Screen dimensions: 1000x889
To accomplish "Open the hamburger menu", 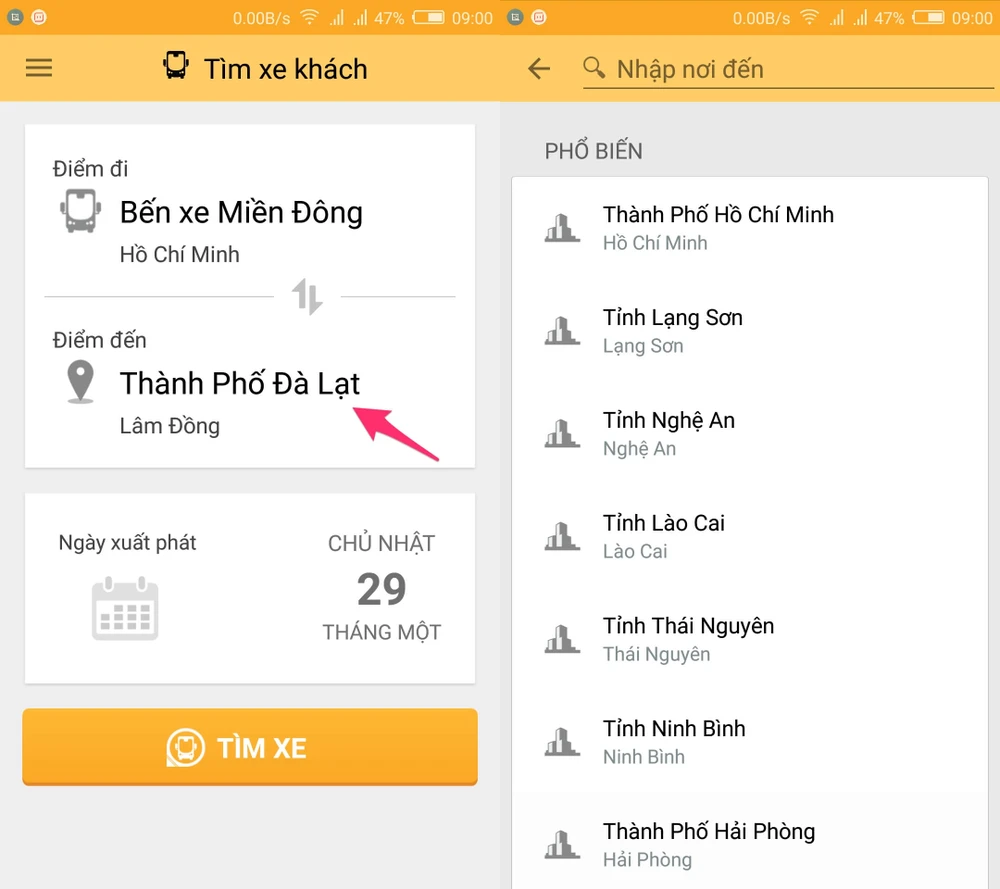I will (x=39, y=68).
